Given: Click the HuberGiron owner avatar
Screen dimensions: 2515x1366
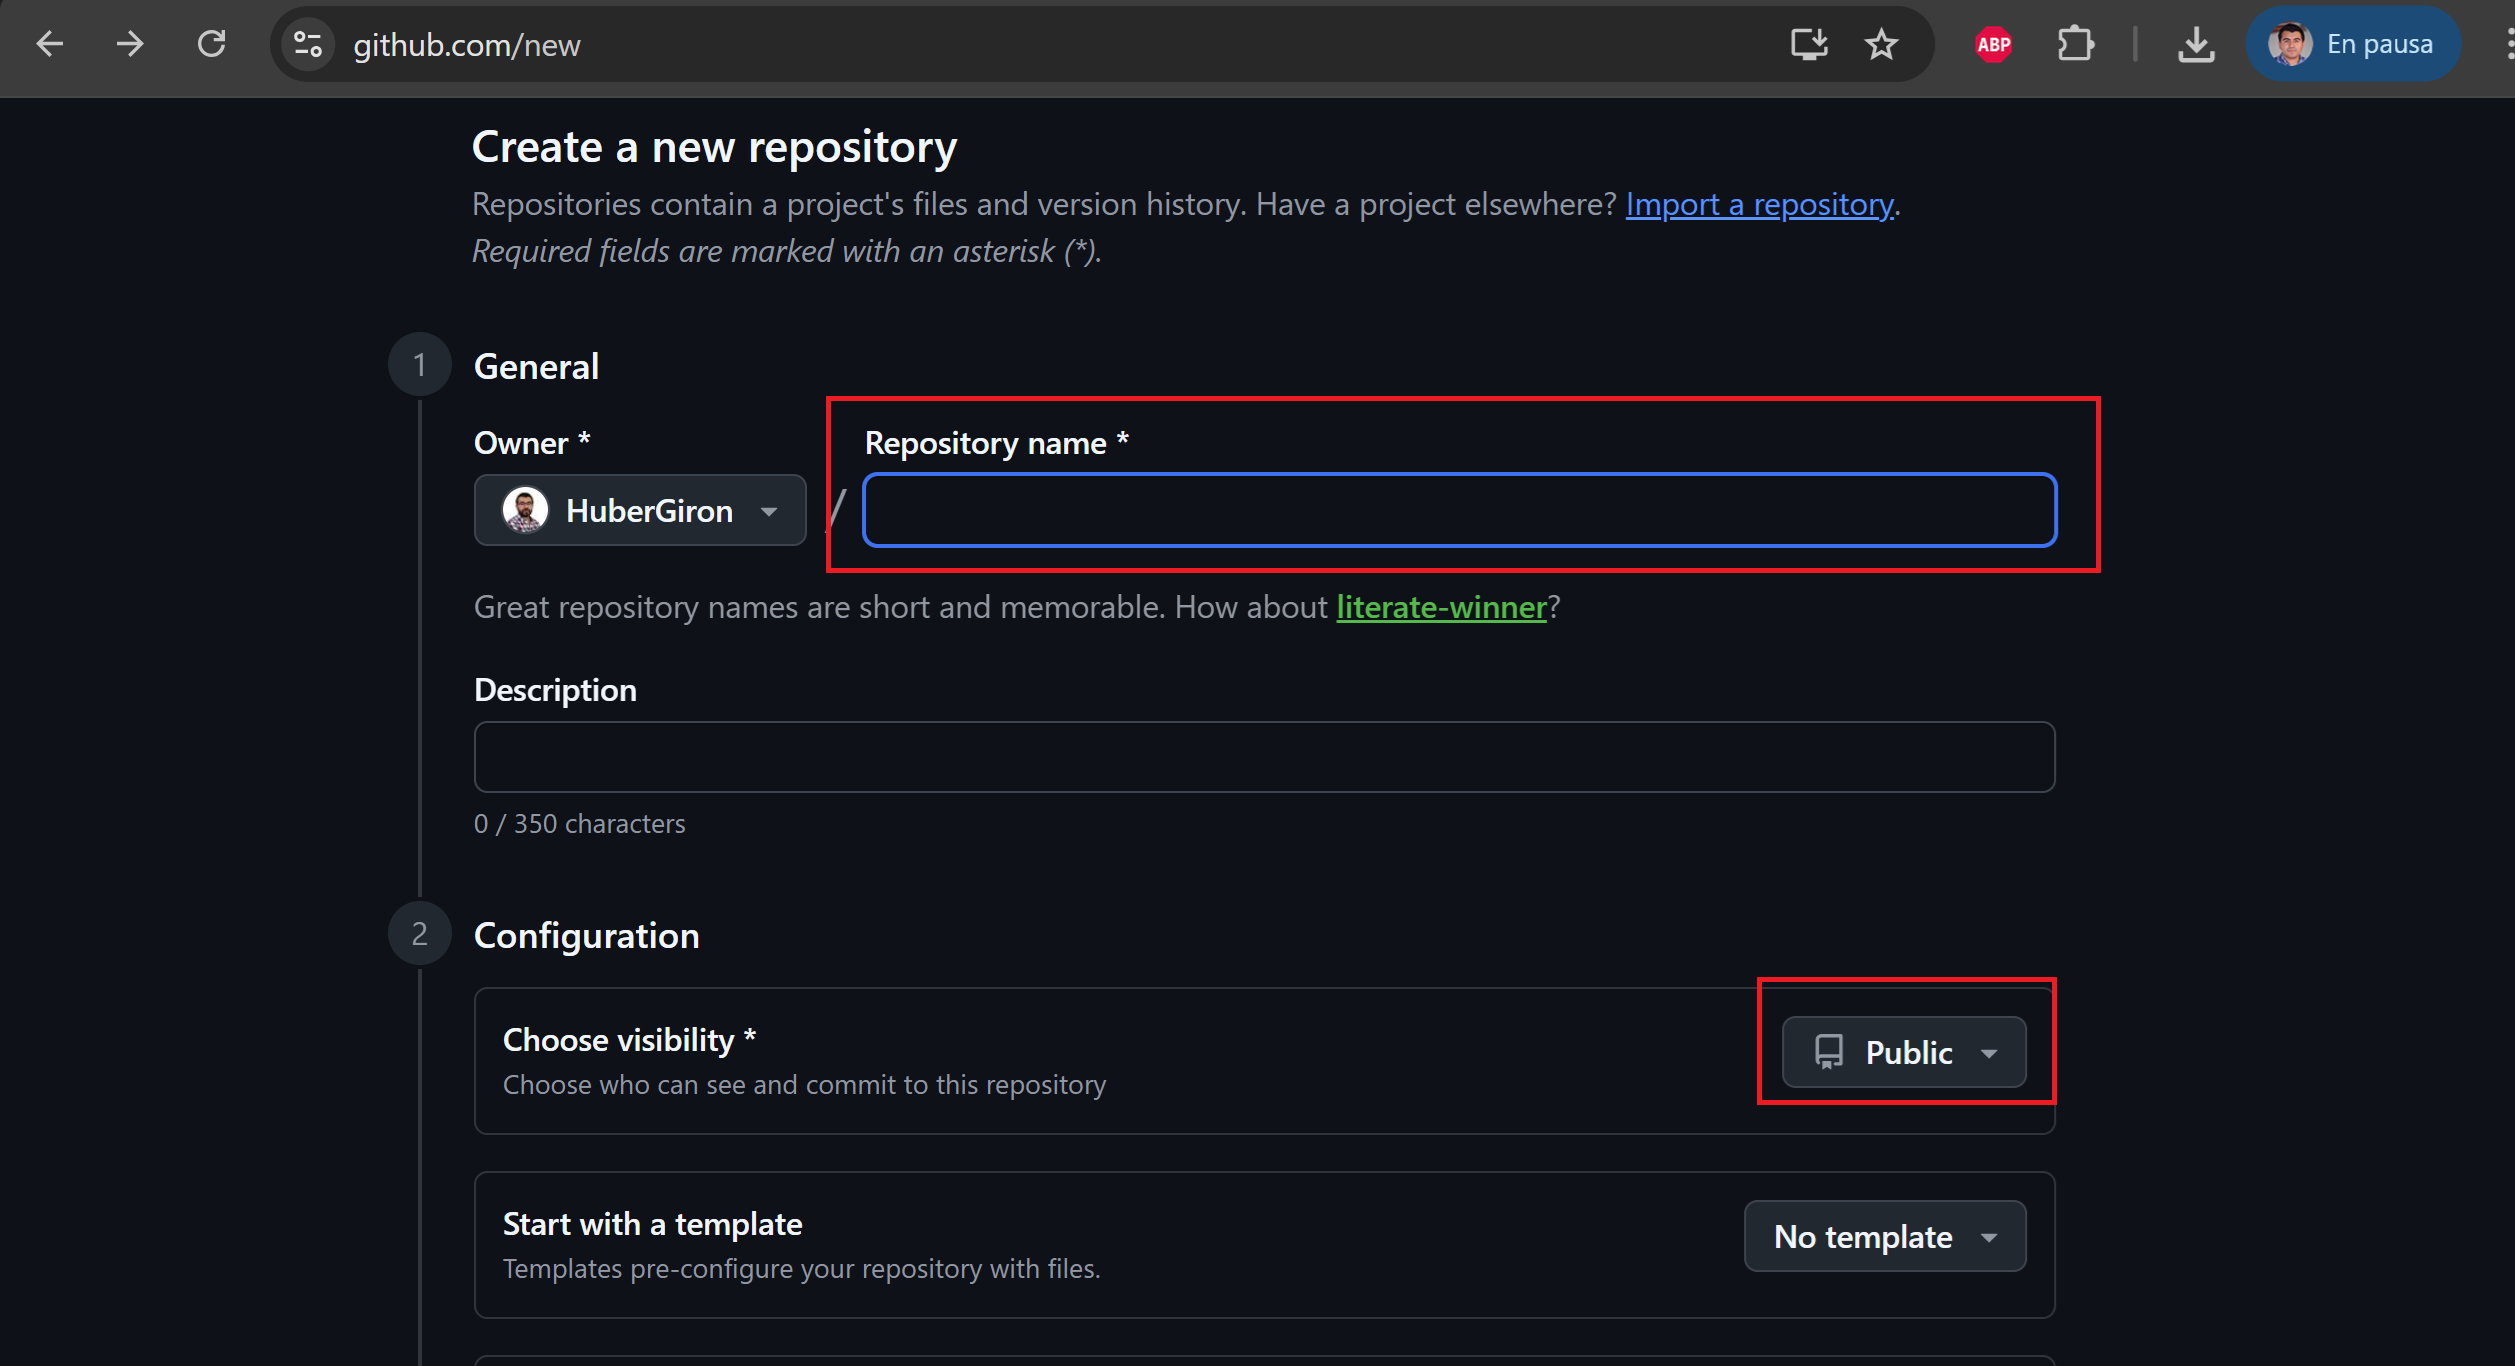Looking at the screenshot, I should 525,511.
